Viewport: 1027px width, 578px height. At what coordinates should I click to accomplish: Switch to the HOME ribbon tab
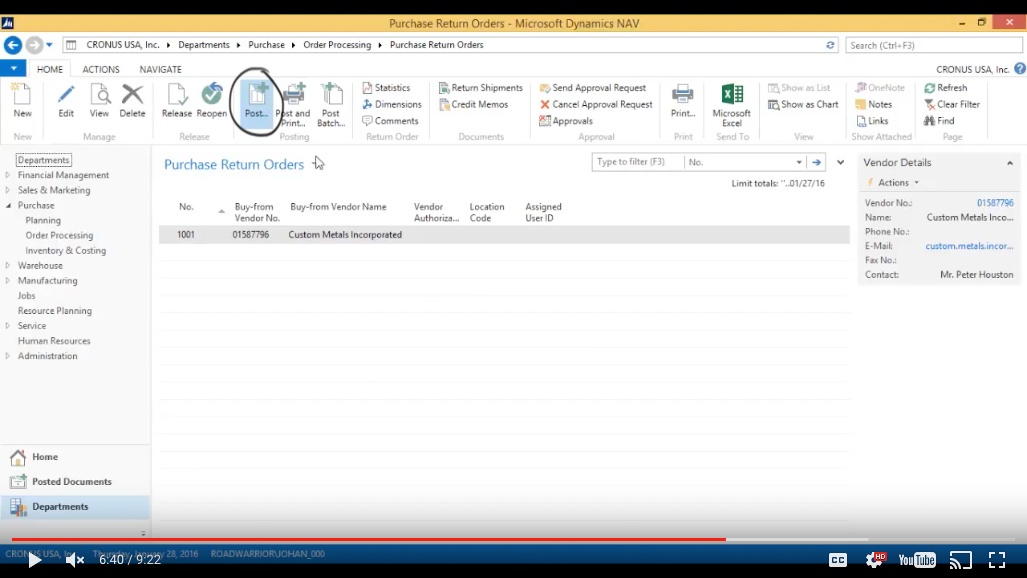tap(50, 69)
